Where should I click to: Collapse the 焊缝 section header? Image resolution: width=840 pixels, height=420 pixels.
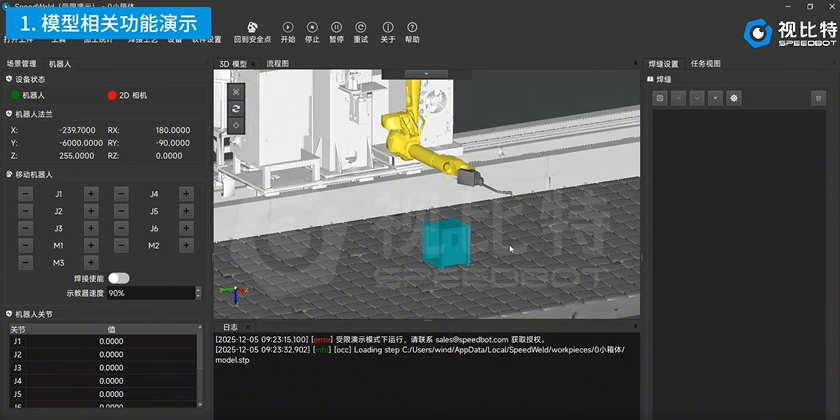click(650, 79)
